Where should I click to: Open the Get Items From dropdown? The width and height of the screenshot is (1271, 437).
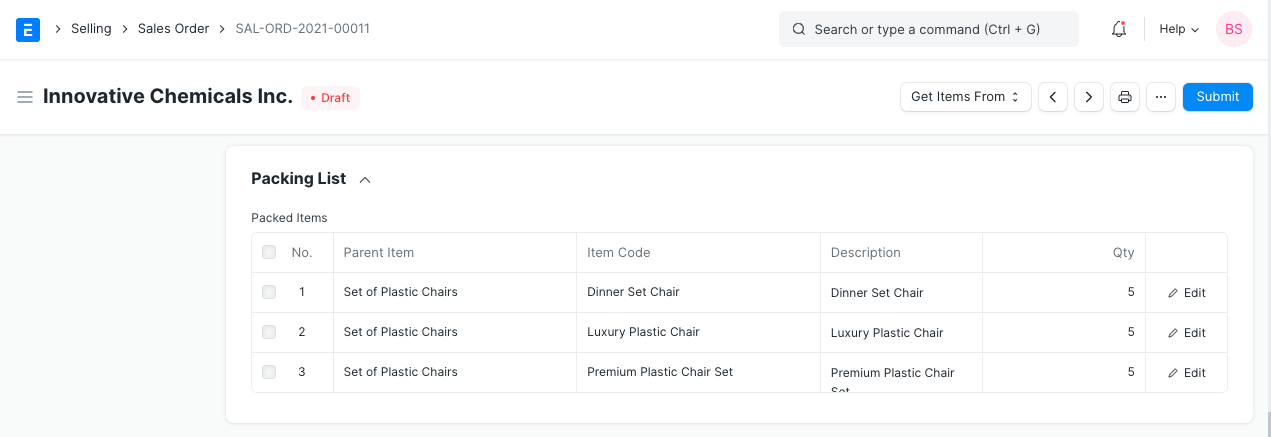[965, 97]
